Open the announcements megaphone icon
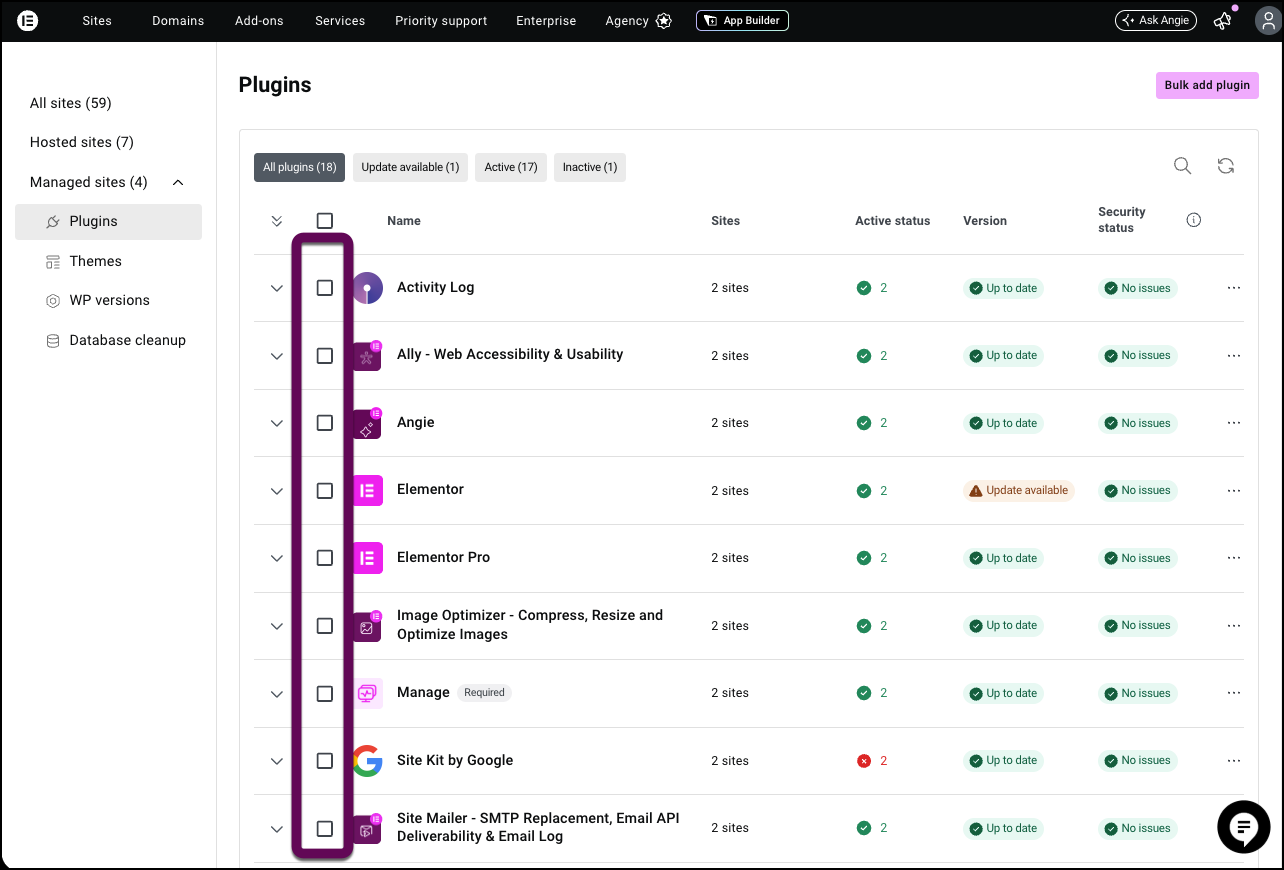The image size is (1284, 870). coord(1222,20)
